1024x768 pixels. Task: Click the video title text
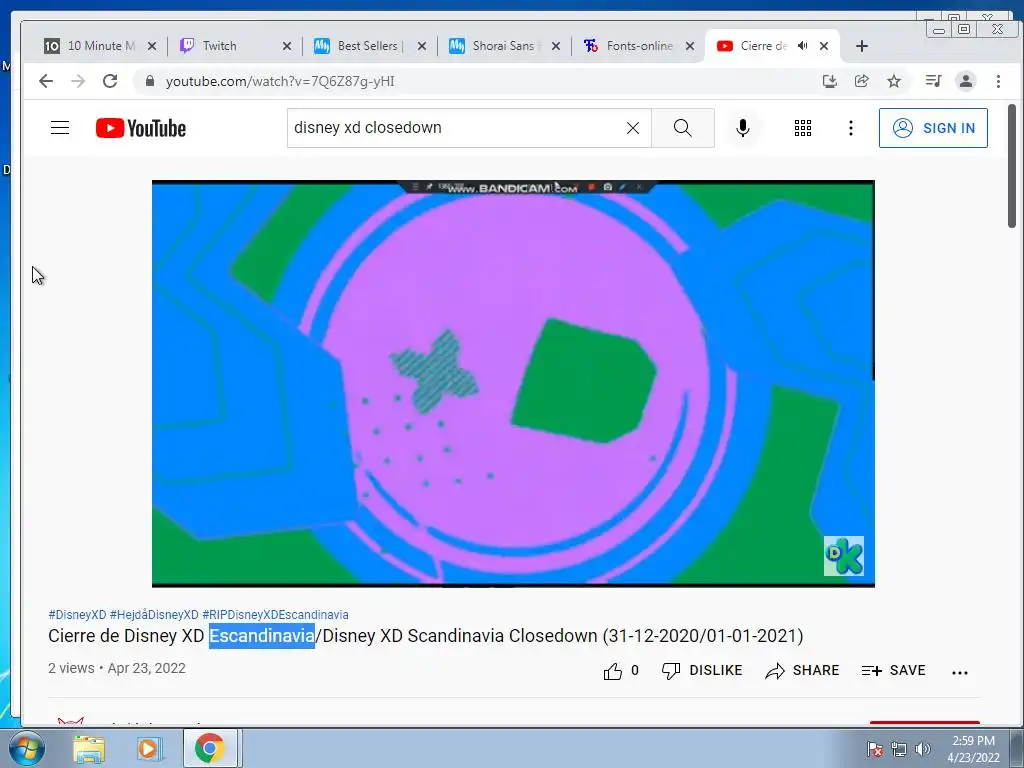click(x=426, y=635)
